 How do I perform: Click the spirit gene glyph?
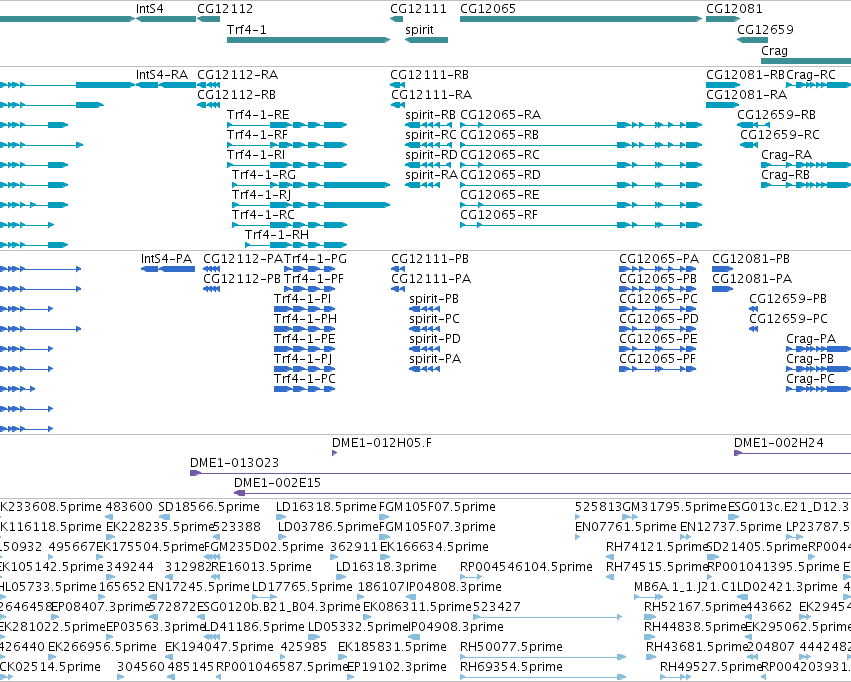click(x=426, y=40)
